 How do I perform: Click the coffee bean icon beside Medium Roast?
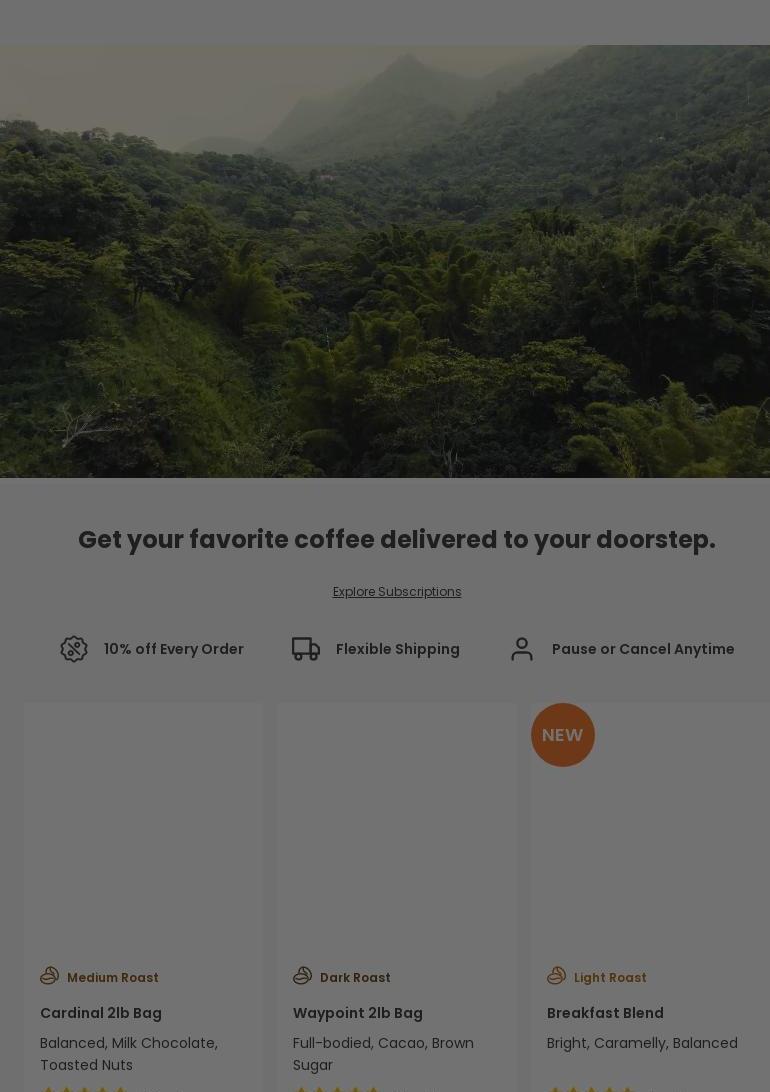(49, 976)
